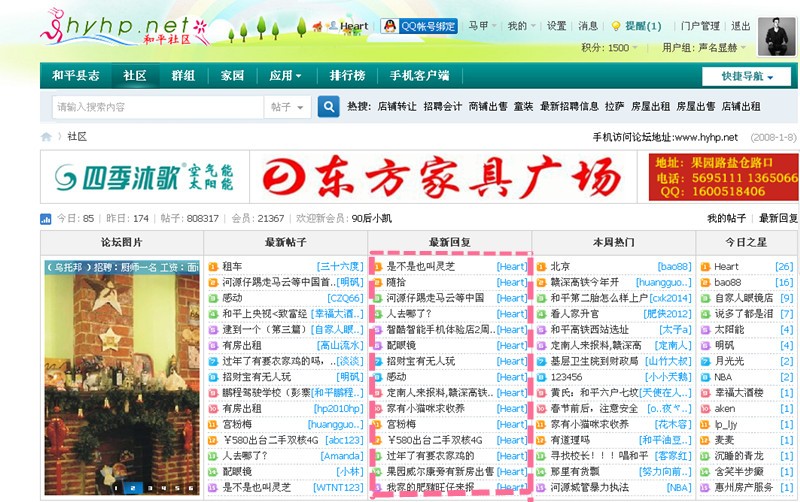The image size is (800, 502).
Task: Expand the 我的 dropdown
Action: tap(521, 26)
